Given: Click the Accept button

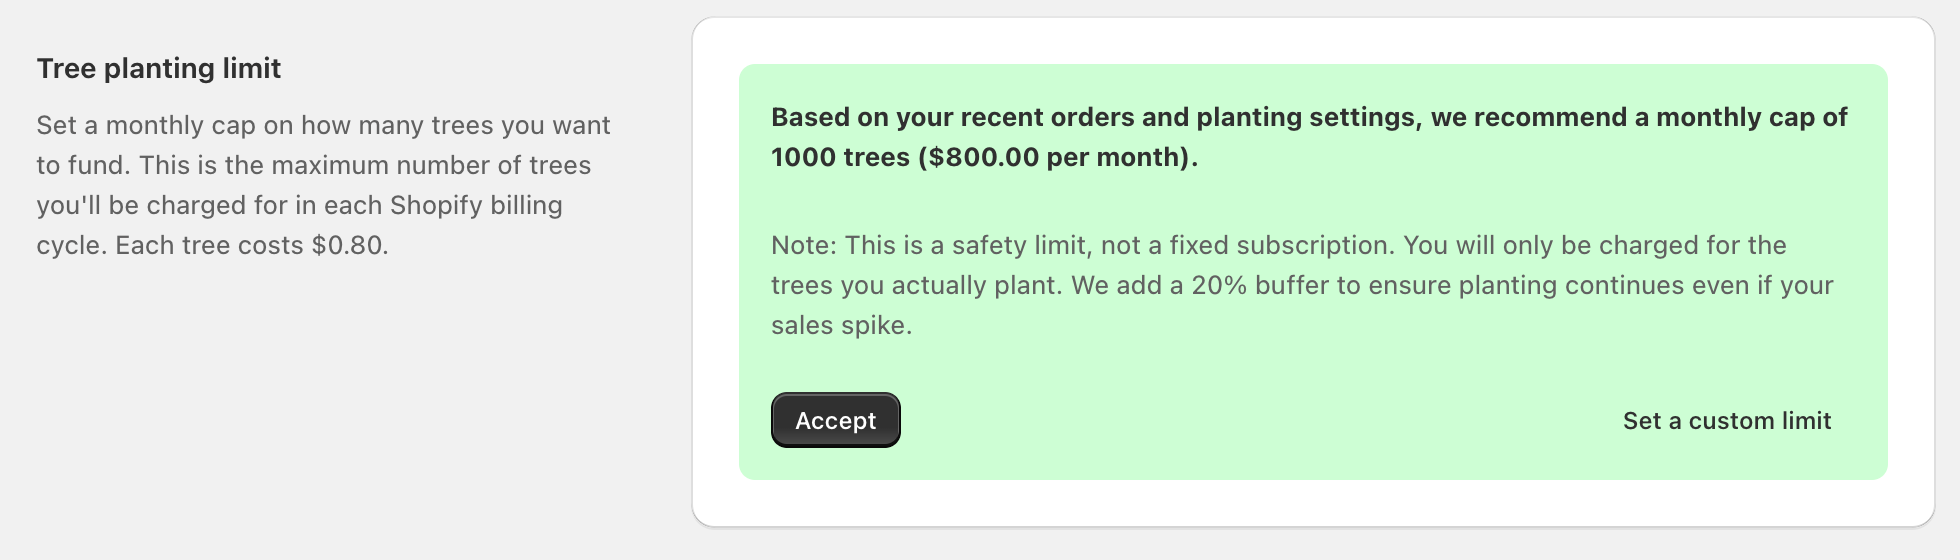Looking at the screenshot, I should tap(835, 421).
